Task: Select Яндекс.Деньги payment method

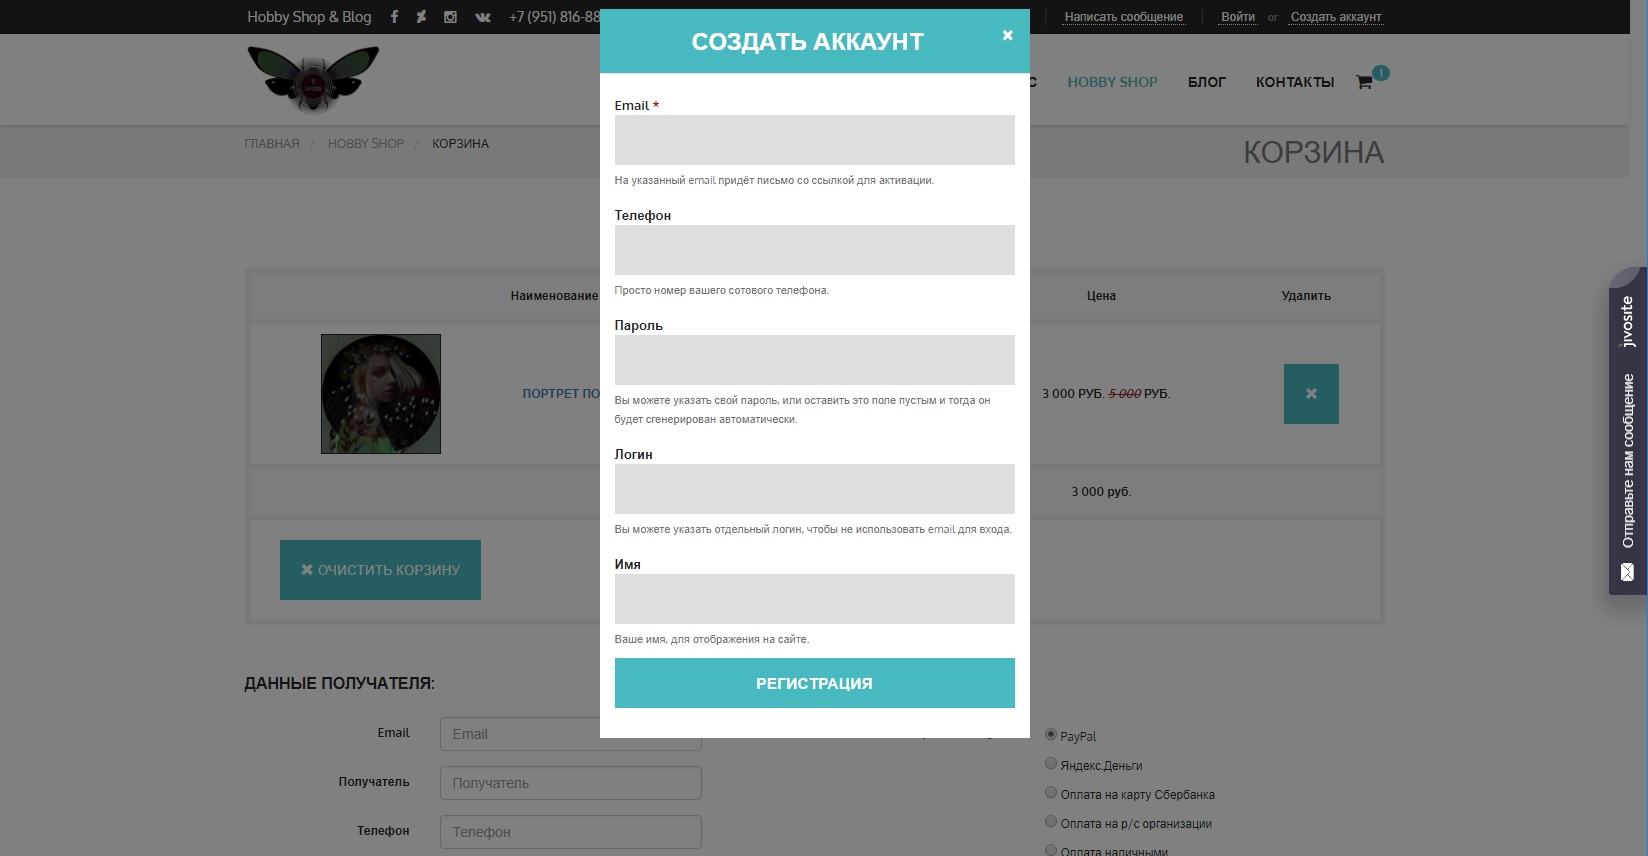Action: (x=1051, y=764)
